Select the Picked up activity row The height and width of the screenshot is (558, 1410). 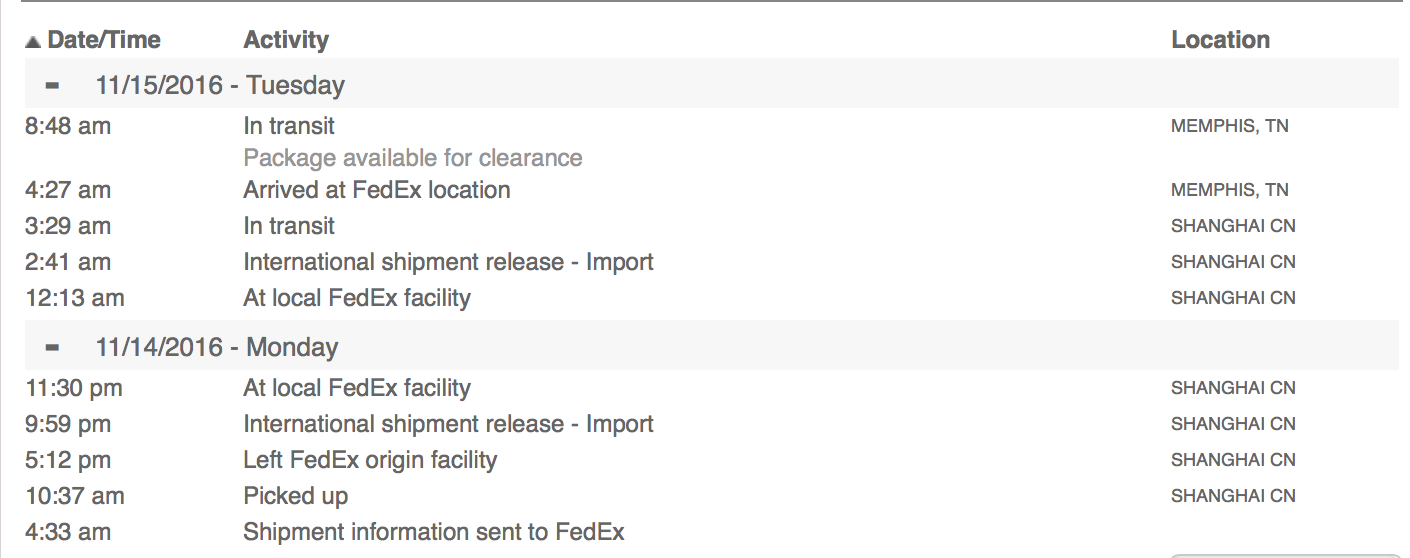point(295,496)
